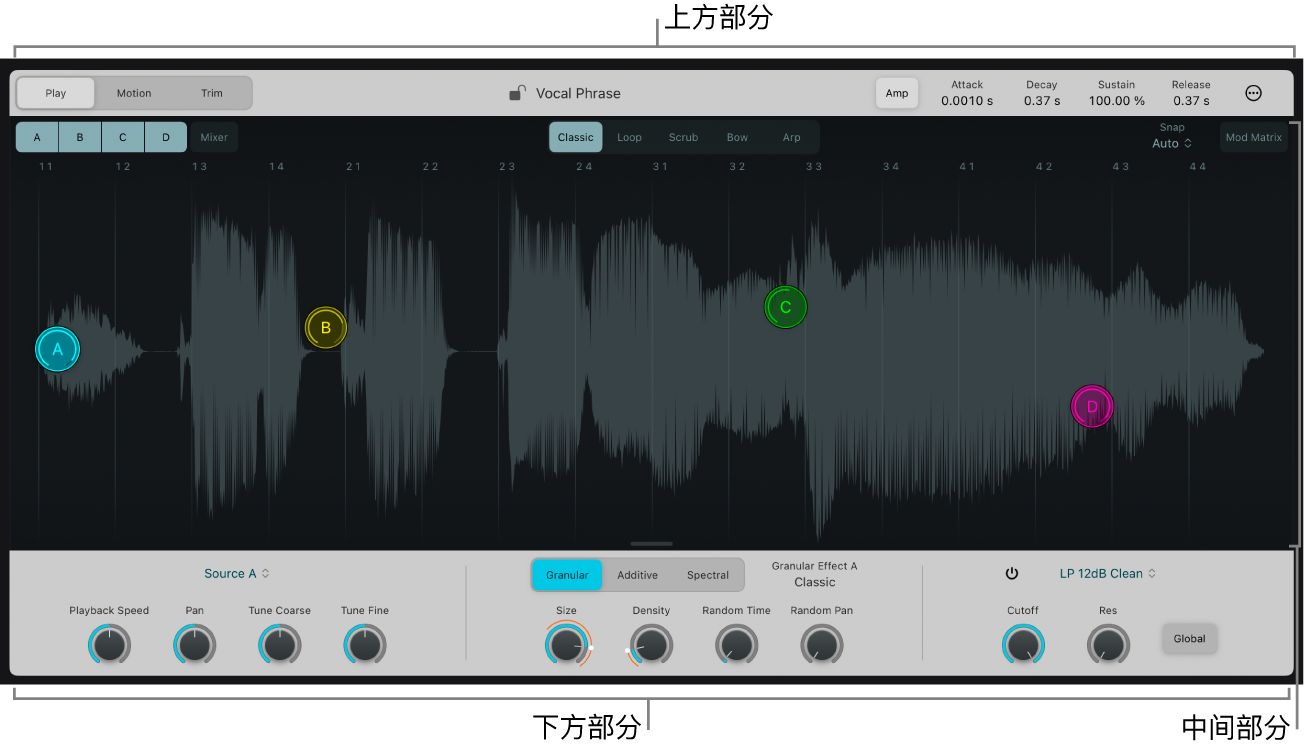
Task: Select the Granular effect button
Action: pos(567,575)
